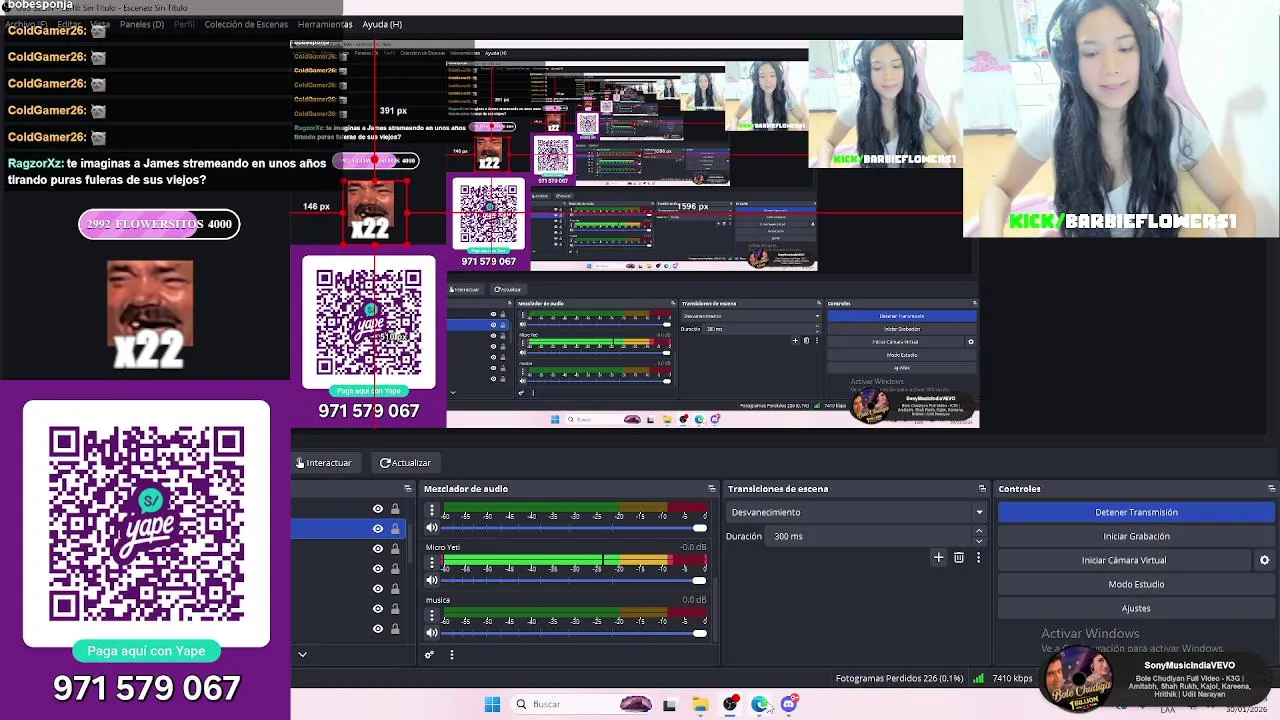Open OBS Studio taskbar icon
Screen dimensions: 1280x720
click(x=730, y=704)
